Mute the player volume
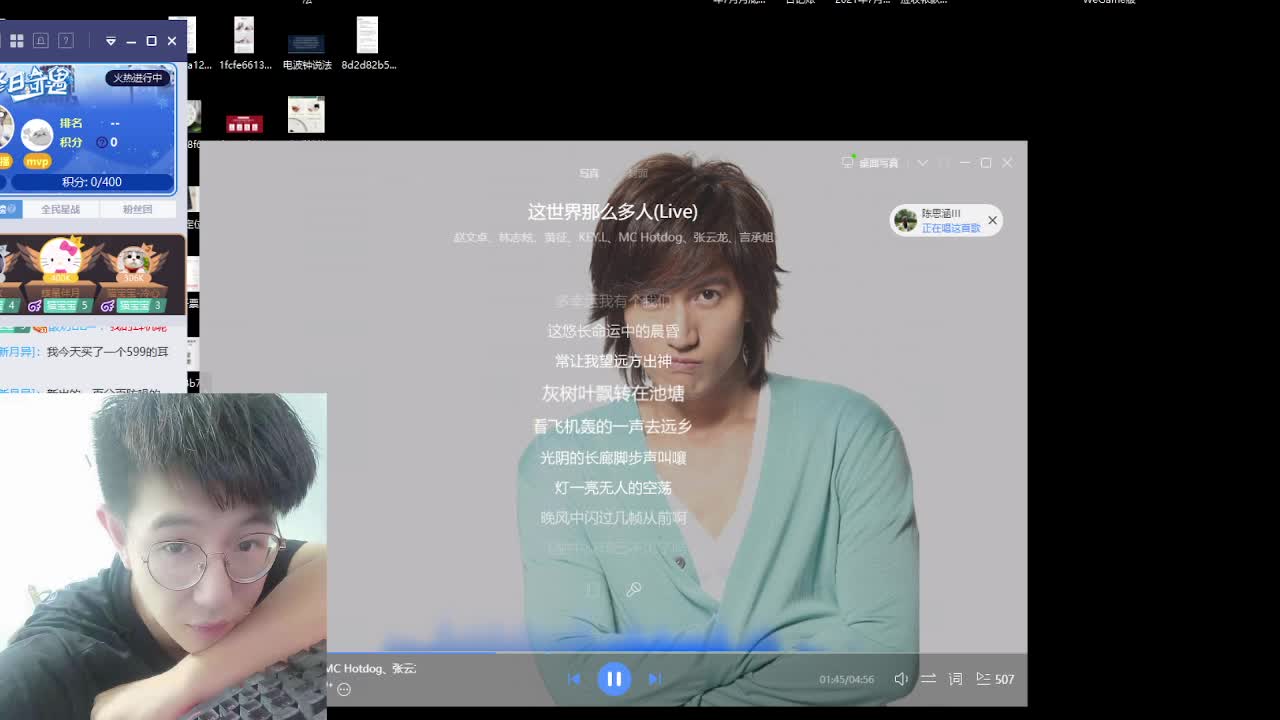This screenshot has height=720, width=1280. (901, 679)
